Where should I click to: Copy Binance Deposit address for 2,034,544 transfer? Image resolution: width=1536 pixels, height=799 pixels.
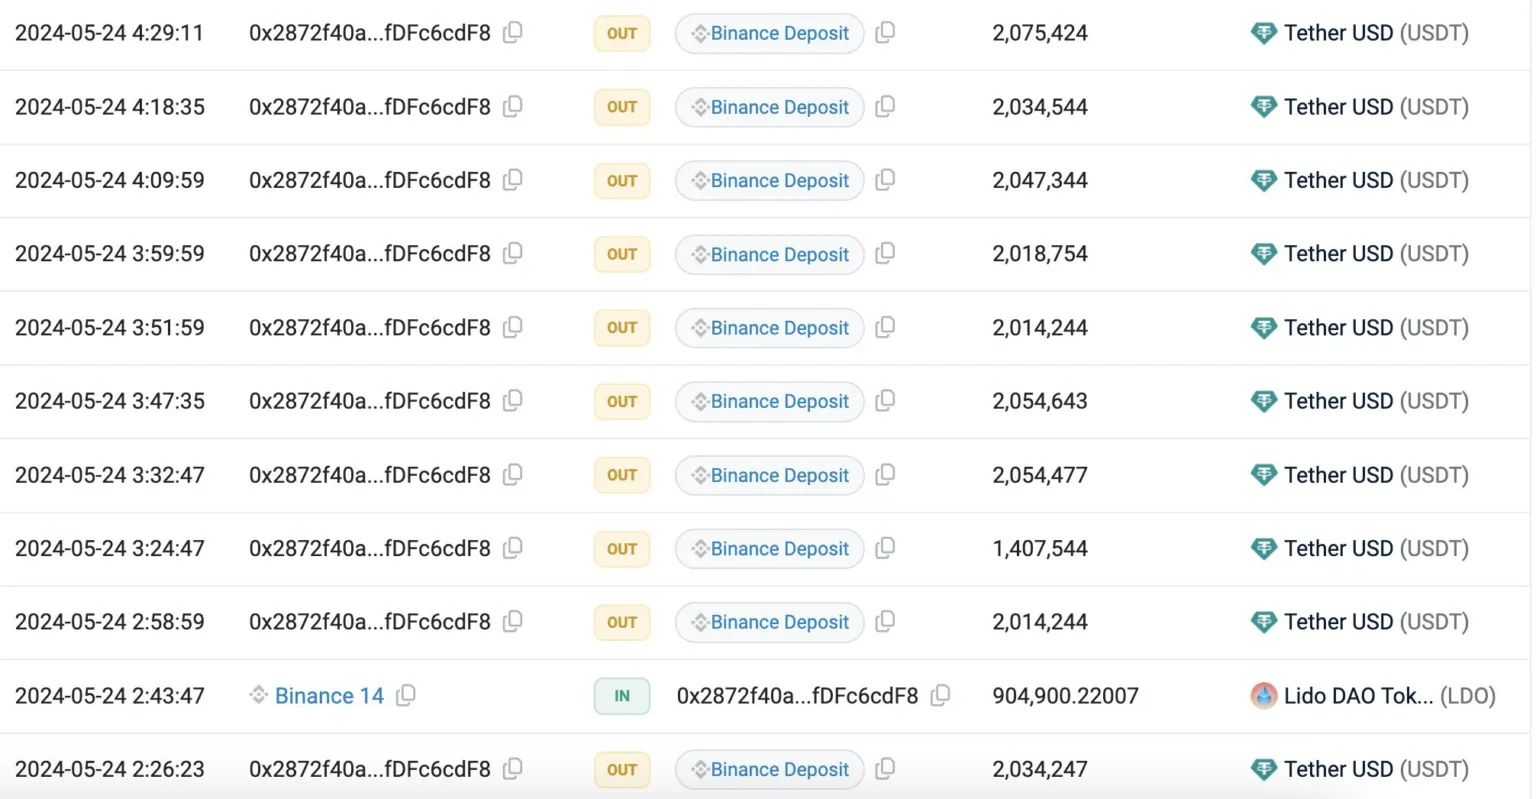coord(885,106)
